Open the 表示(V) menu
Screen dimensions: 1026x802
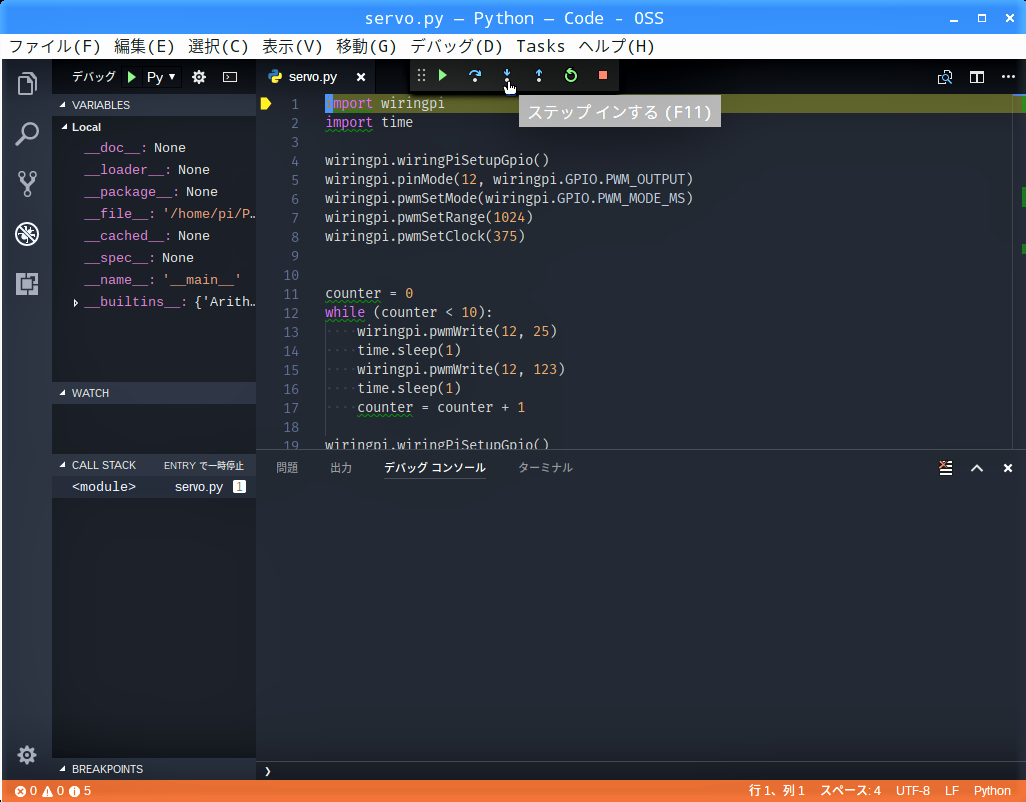(x=292, y=46)
